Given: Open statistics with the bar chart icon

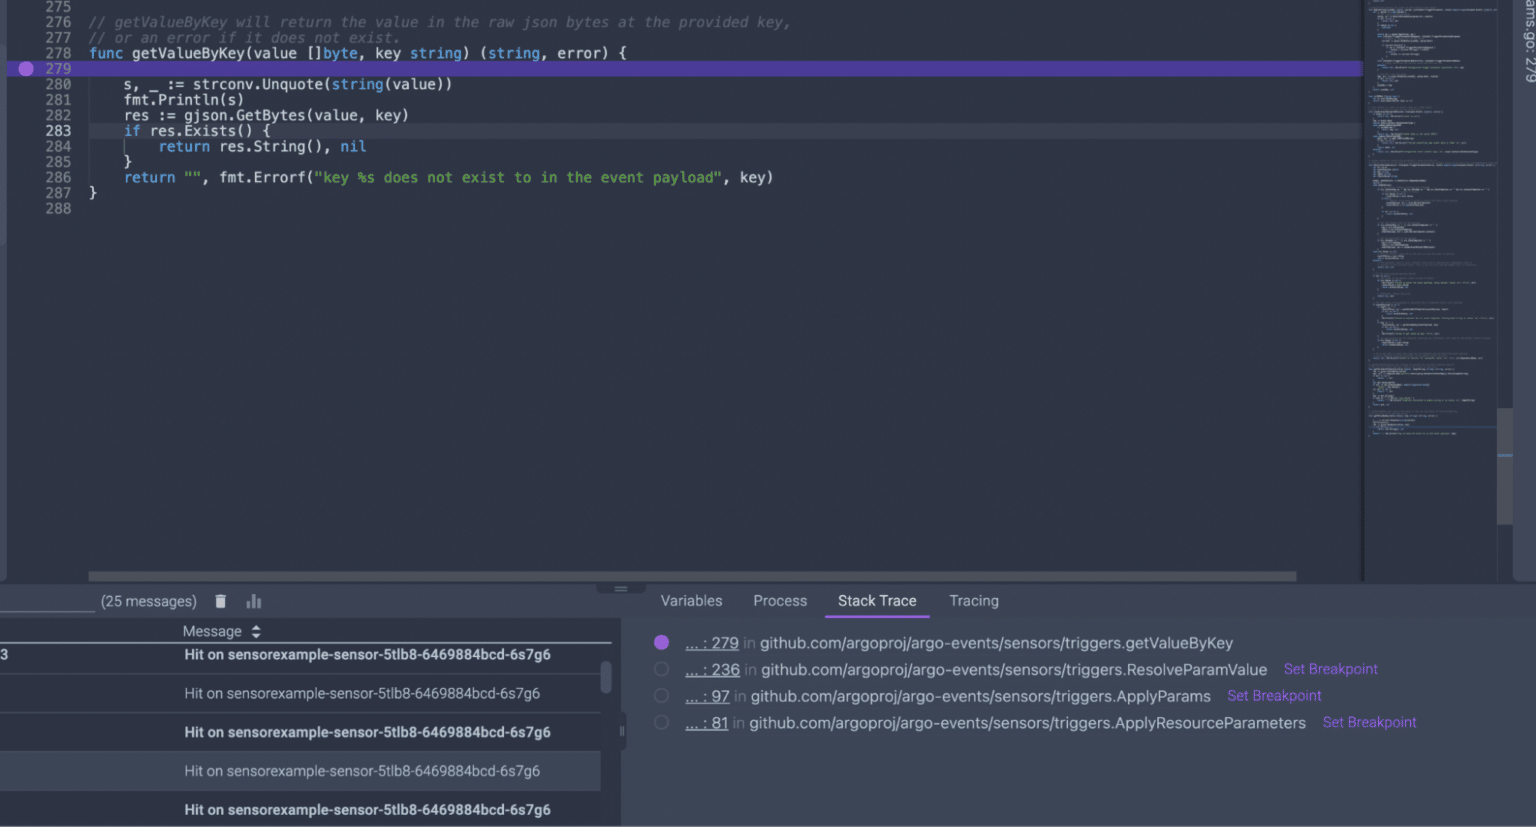Looking at the screenshot, I should 252,601.
